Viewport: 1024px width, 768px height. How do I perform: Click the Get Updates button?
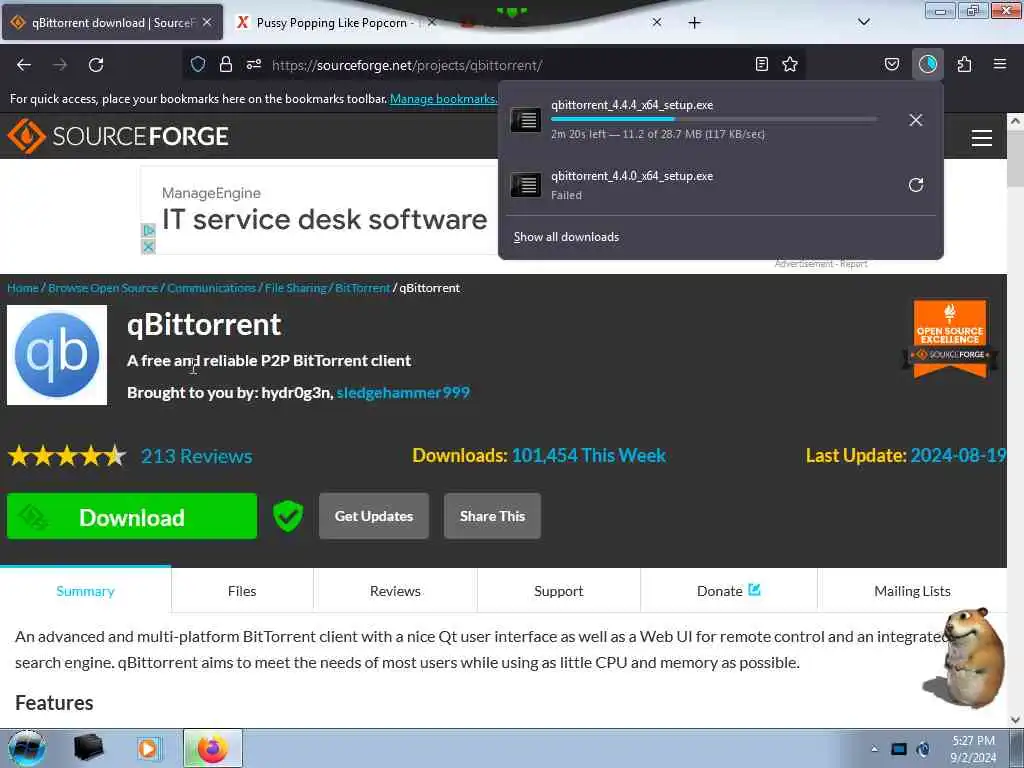tap(374, 516)
